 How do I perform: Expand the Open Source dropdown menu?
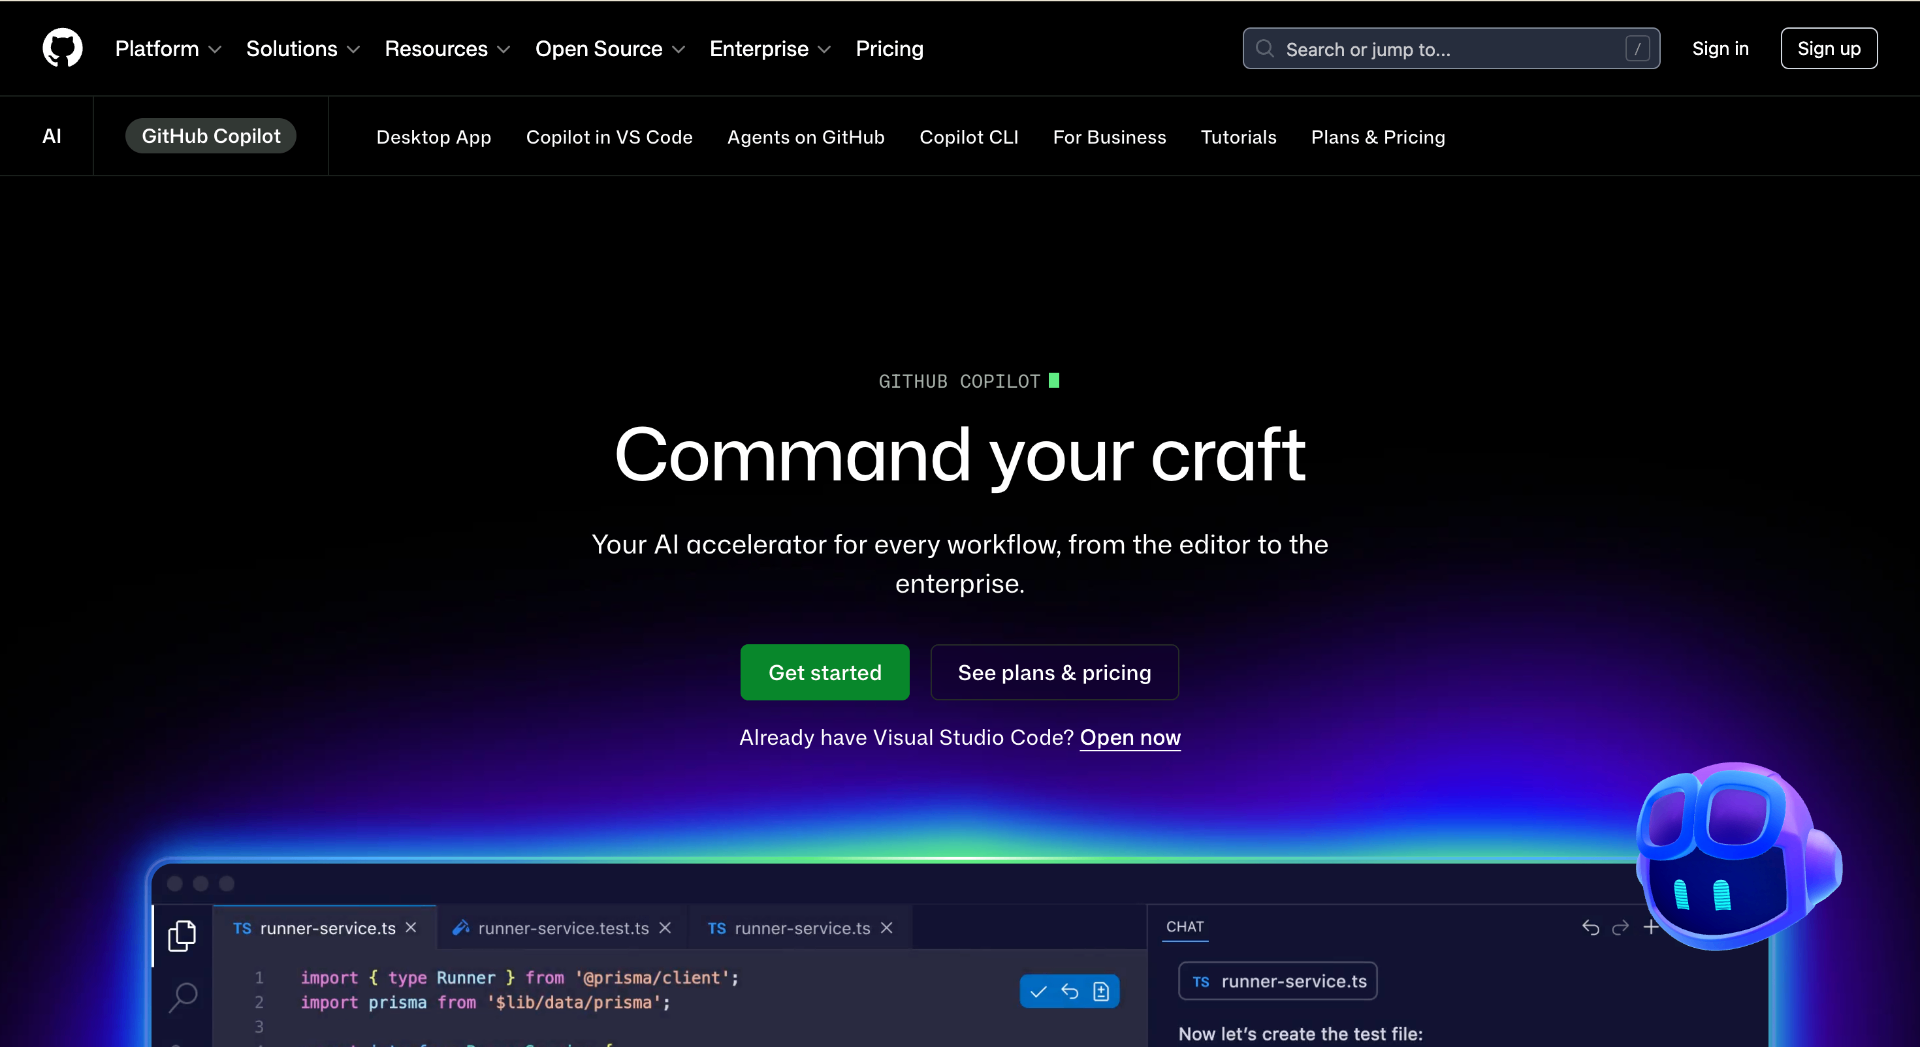(610, 48)
